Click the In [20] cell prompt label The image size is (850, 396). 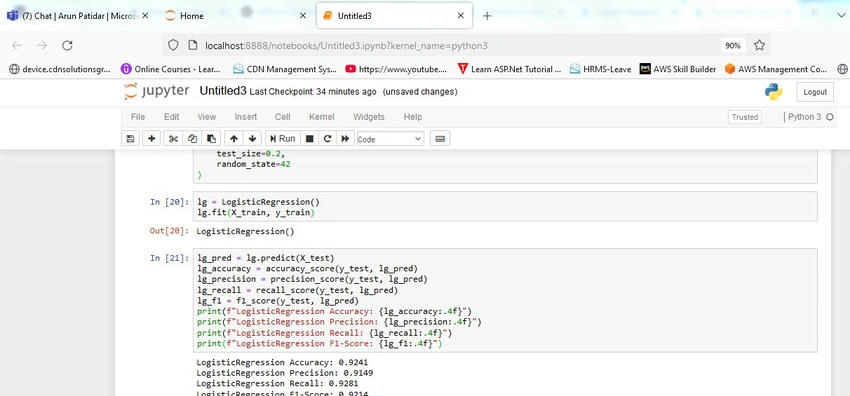point(169,202)
